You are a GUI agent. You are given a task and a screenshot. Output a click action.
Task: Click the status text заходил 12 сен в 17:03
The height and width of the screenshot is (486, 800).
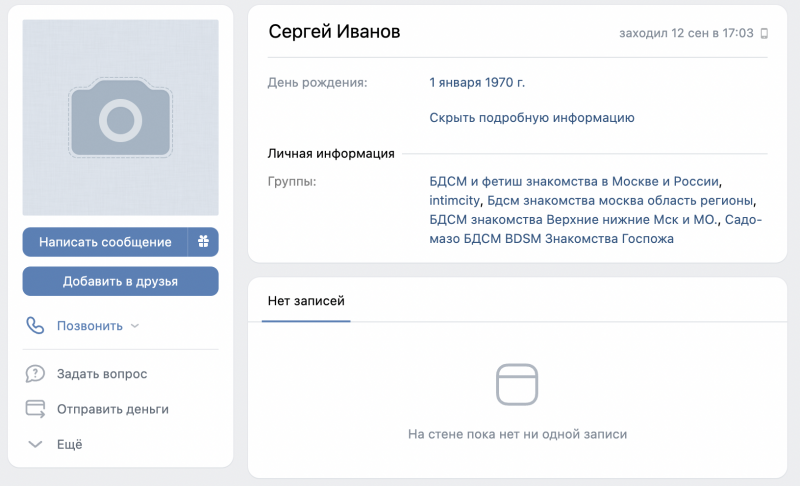click(x=686, y=33)
